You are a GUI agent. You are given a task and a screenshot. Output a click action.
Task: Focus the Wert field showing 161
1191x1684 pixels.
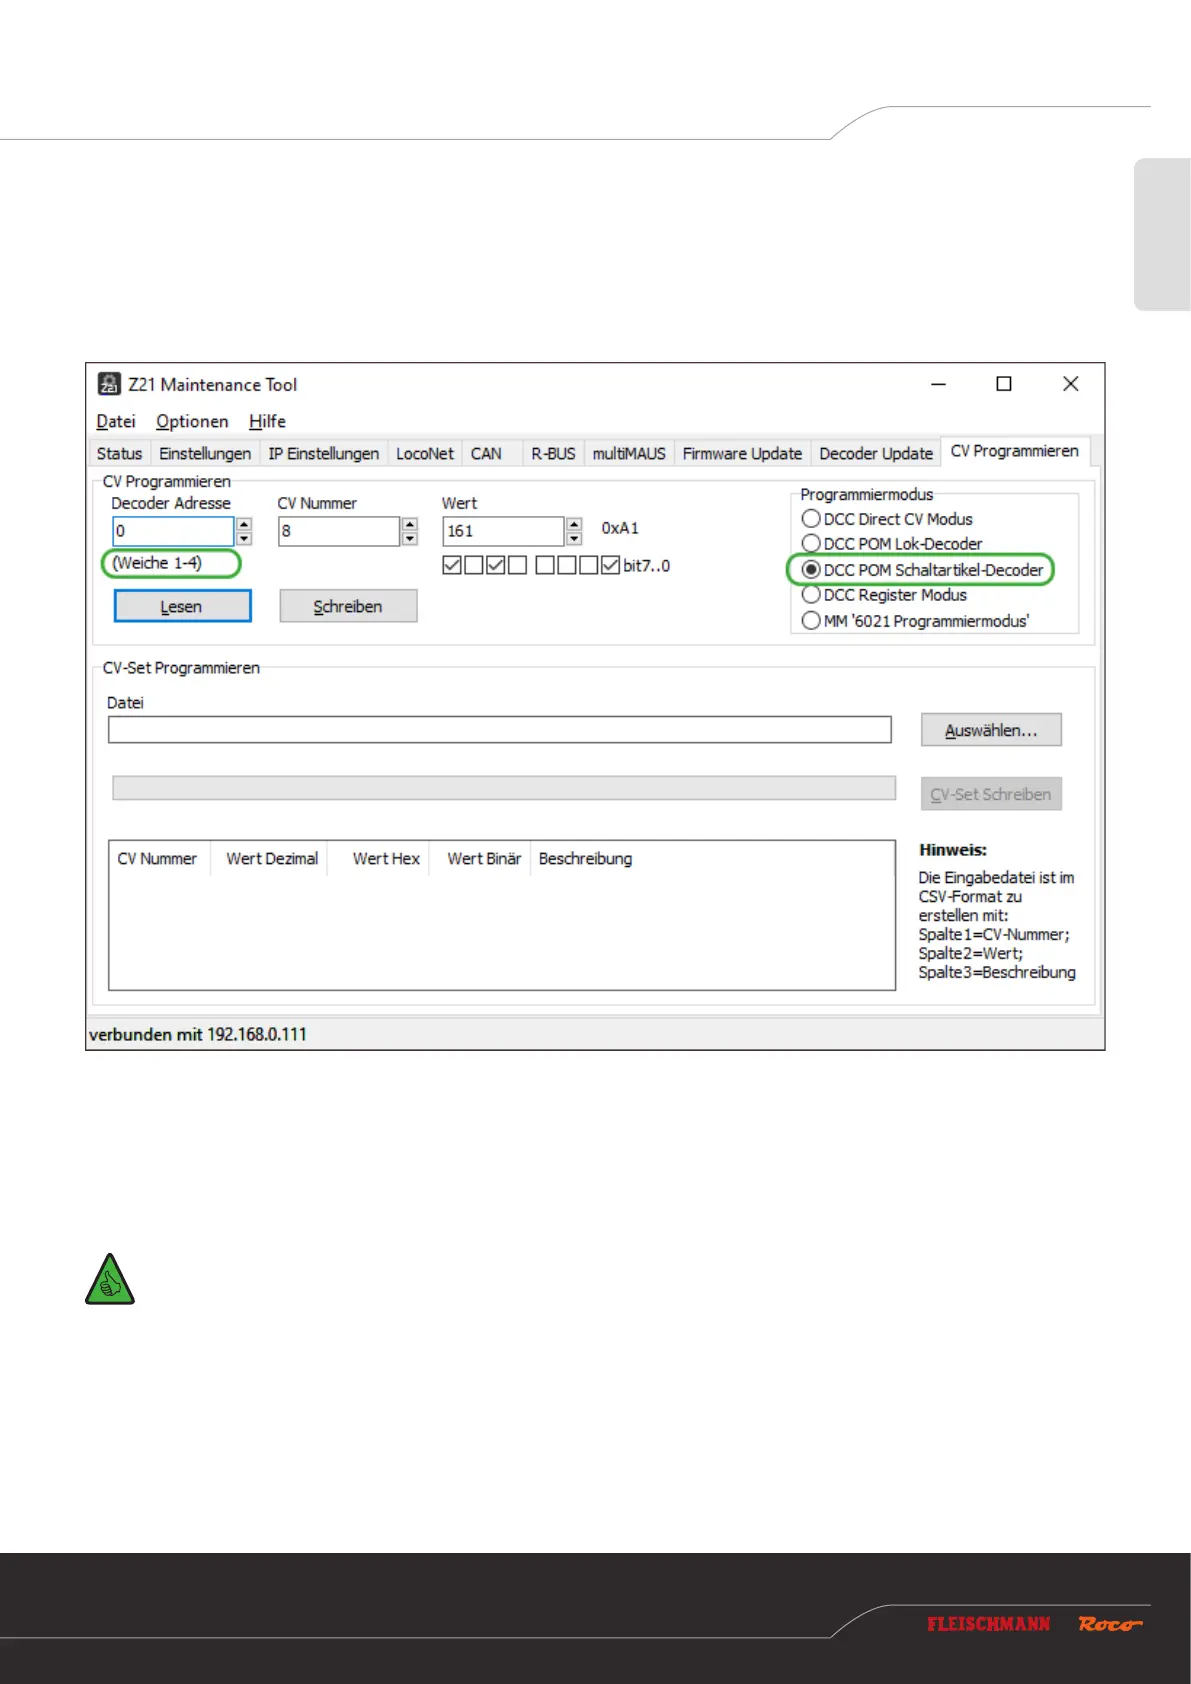504,531
